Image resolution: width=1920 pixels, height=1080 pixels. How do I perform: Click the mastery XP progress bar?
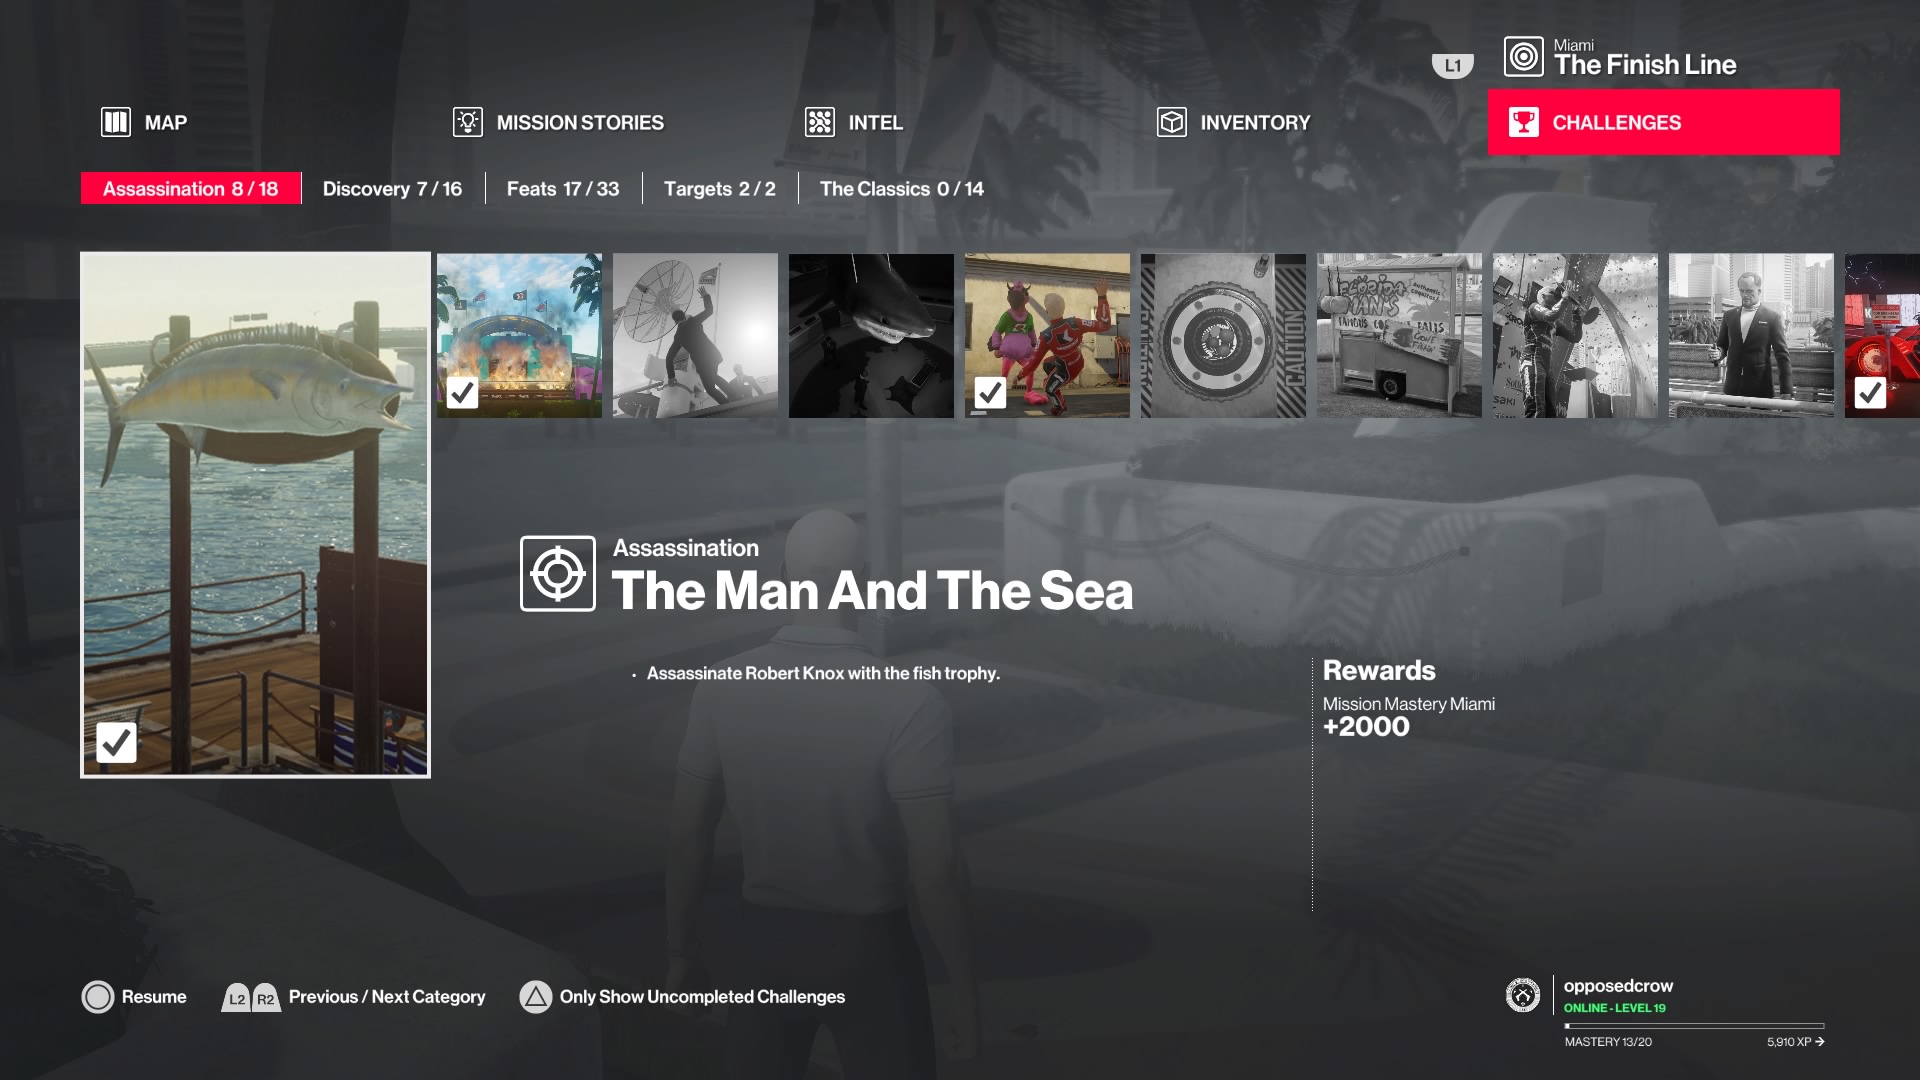tap(1694, 1026)
